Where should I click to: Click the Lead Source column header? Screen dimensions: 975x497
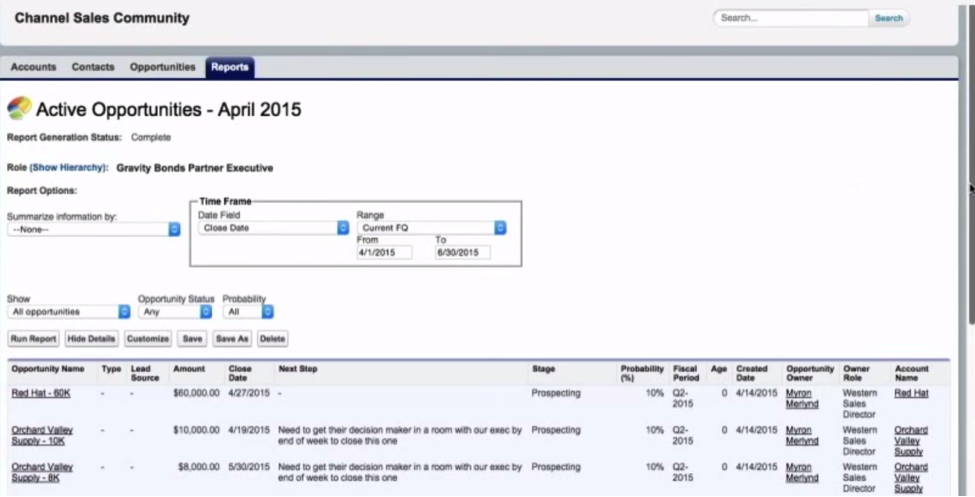[x=145, y=373]
